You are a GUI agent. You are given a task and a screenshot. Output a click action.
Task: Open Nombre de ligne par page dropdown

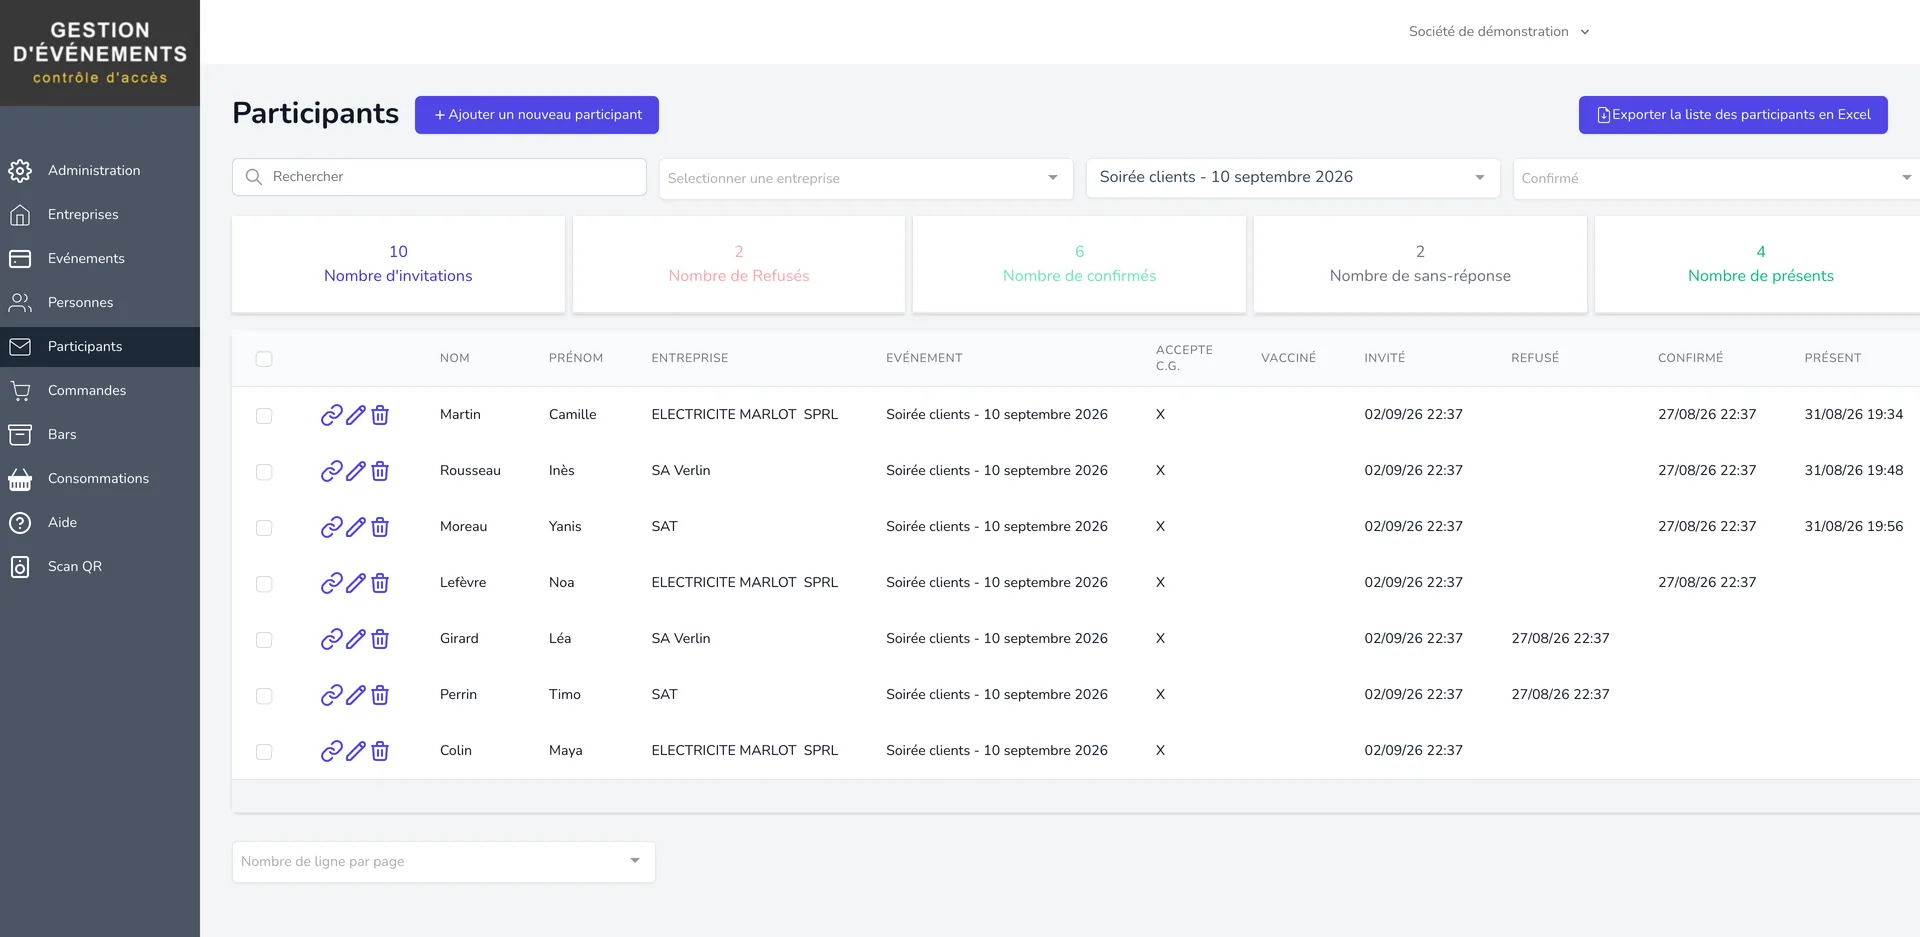(444, 862)
